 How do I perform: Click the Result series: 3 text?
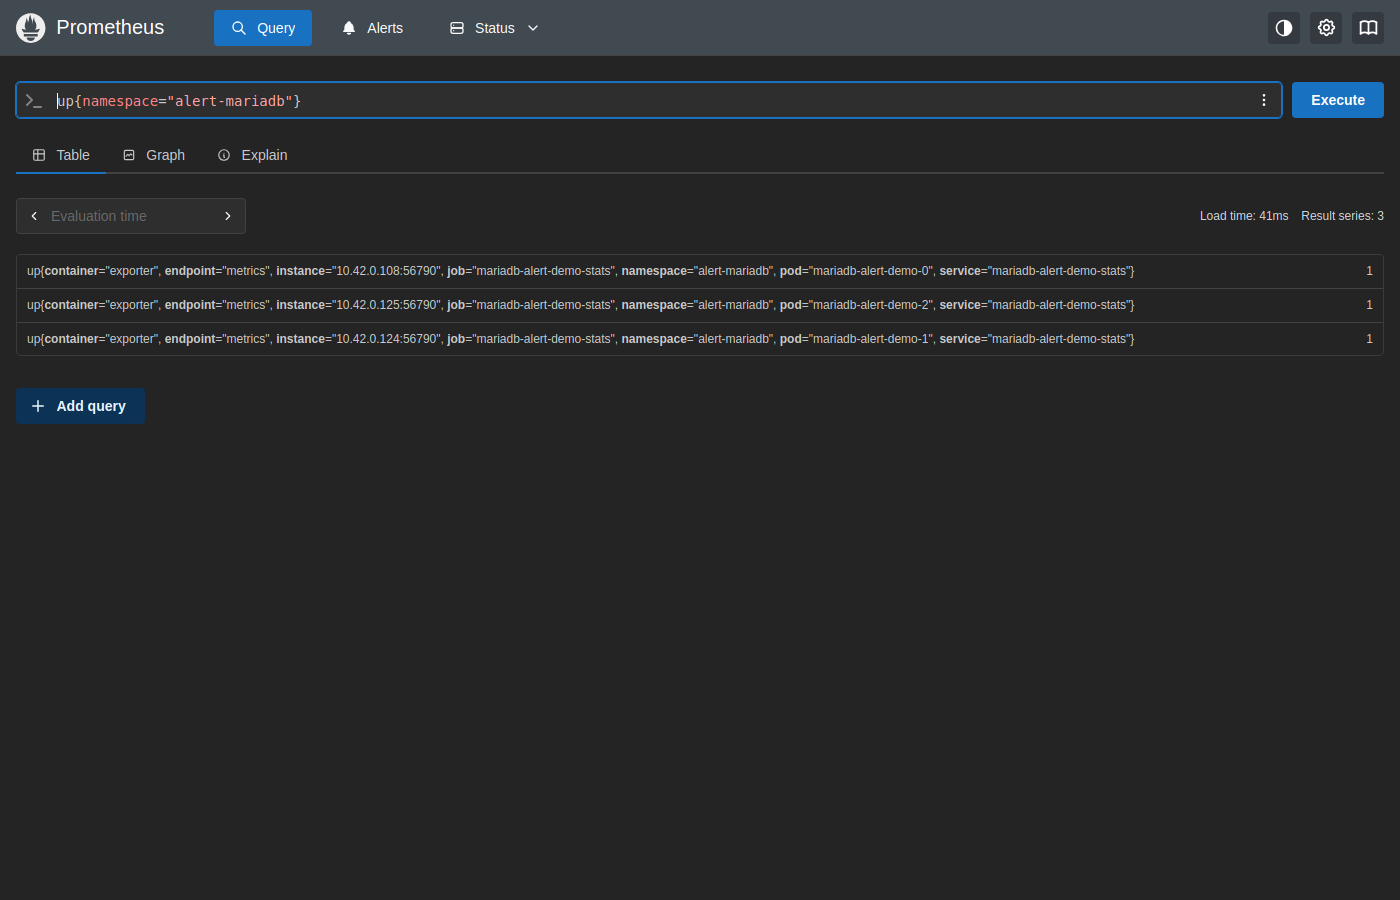(x=1342, y=216)
